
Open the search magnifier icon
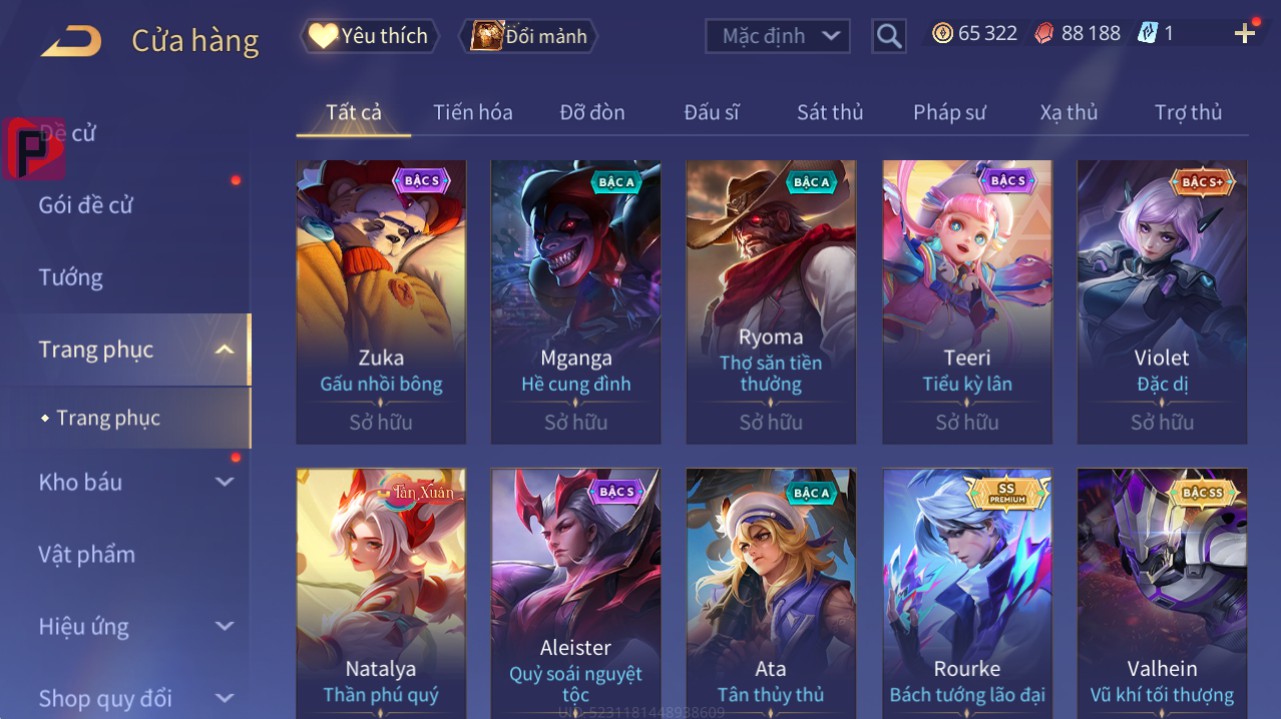pos(888,37)
